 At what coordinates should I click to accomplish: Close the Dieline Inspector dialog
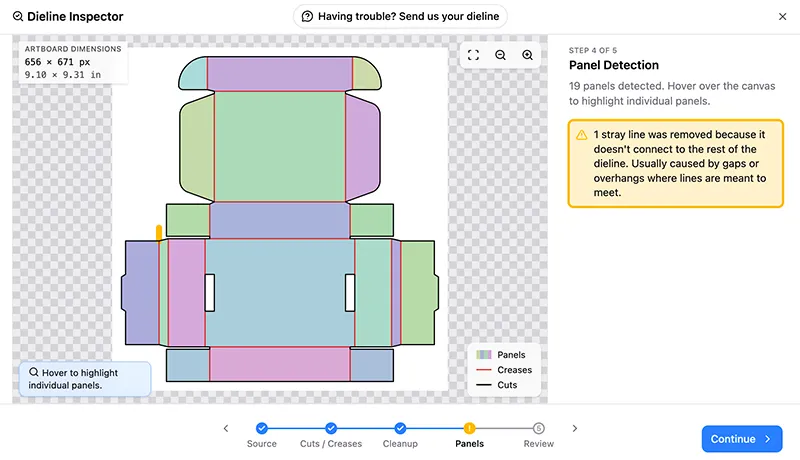point(782,17)
